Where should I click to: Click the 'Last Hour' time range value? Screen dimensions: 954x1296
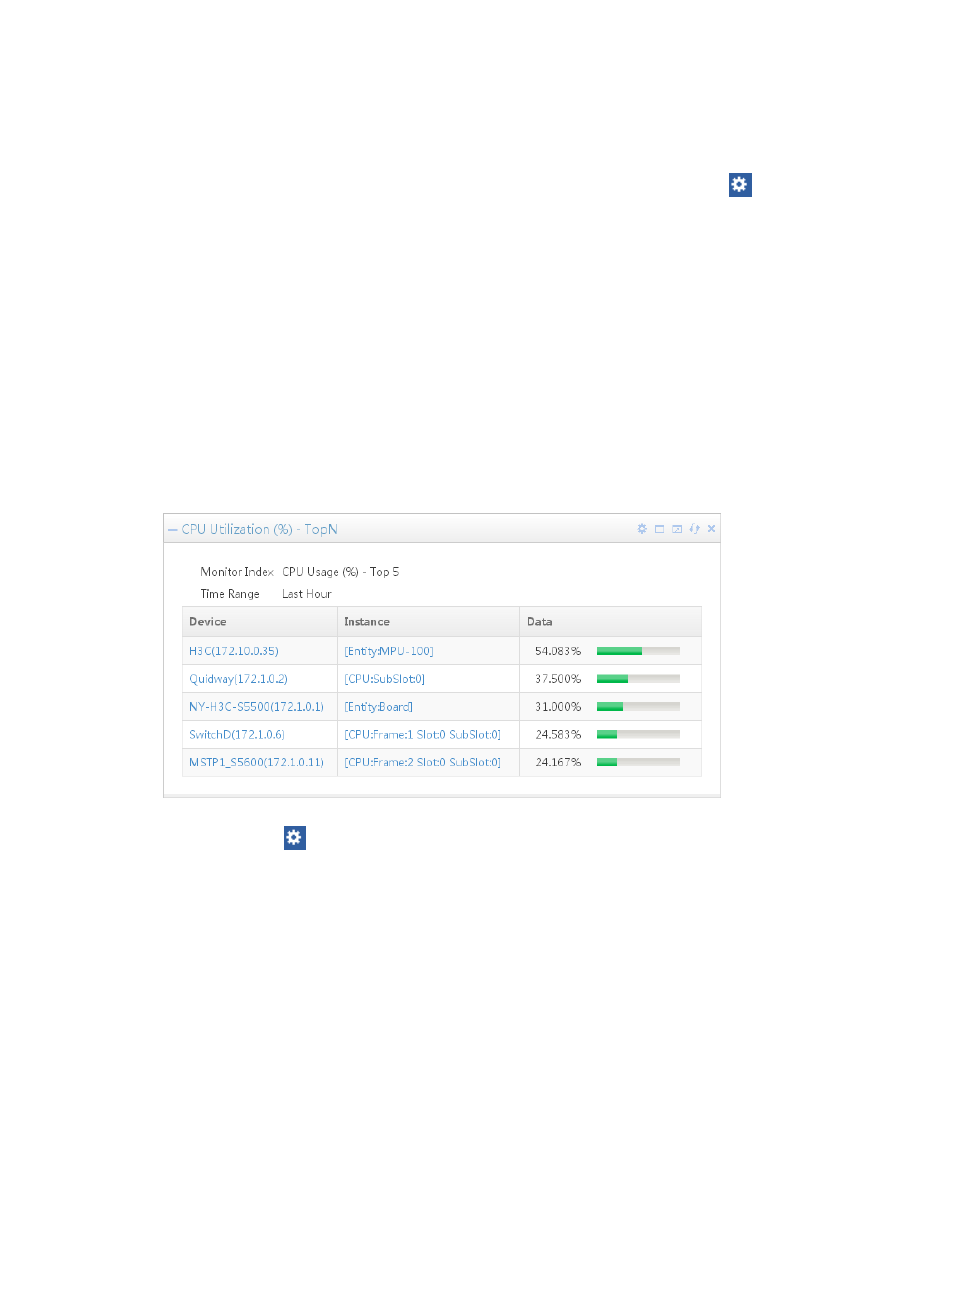[x=307, y=594]
